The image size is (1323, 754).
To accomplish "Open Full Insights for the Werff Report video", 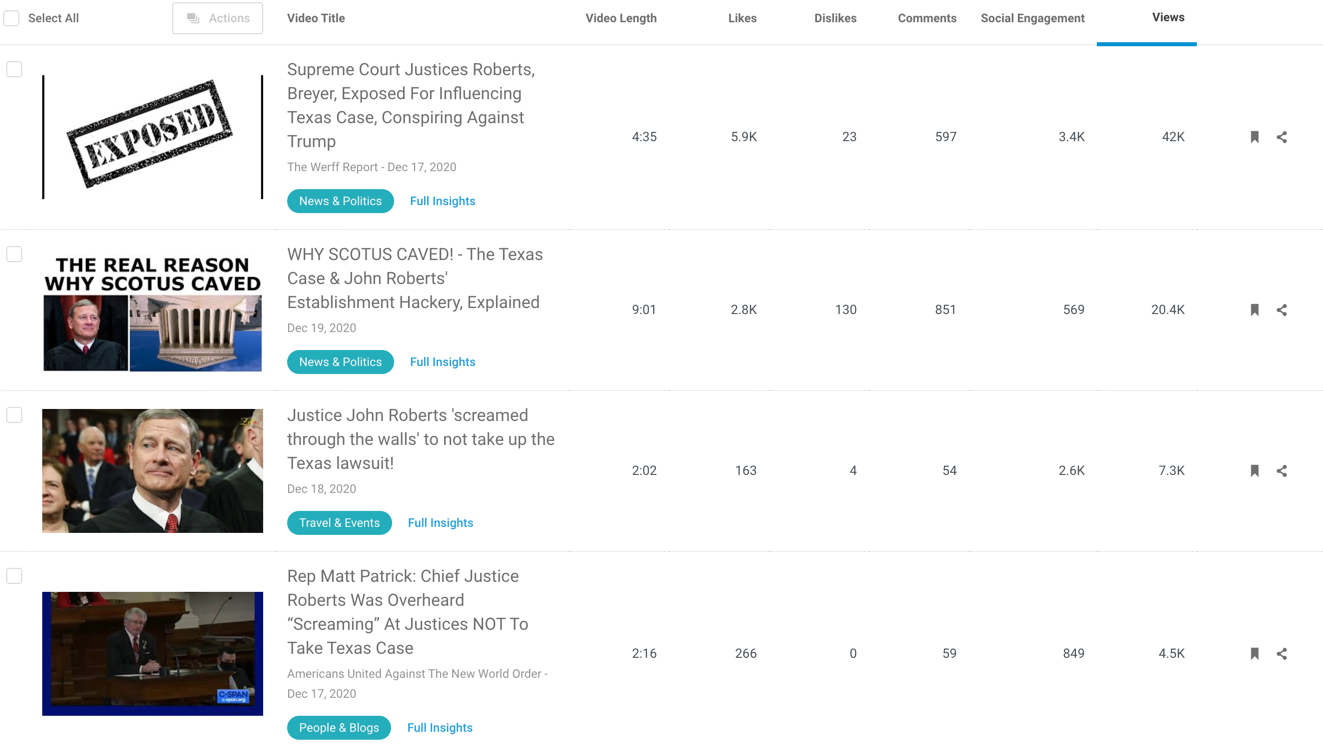I will (442, 201).
